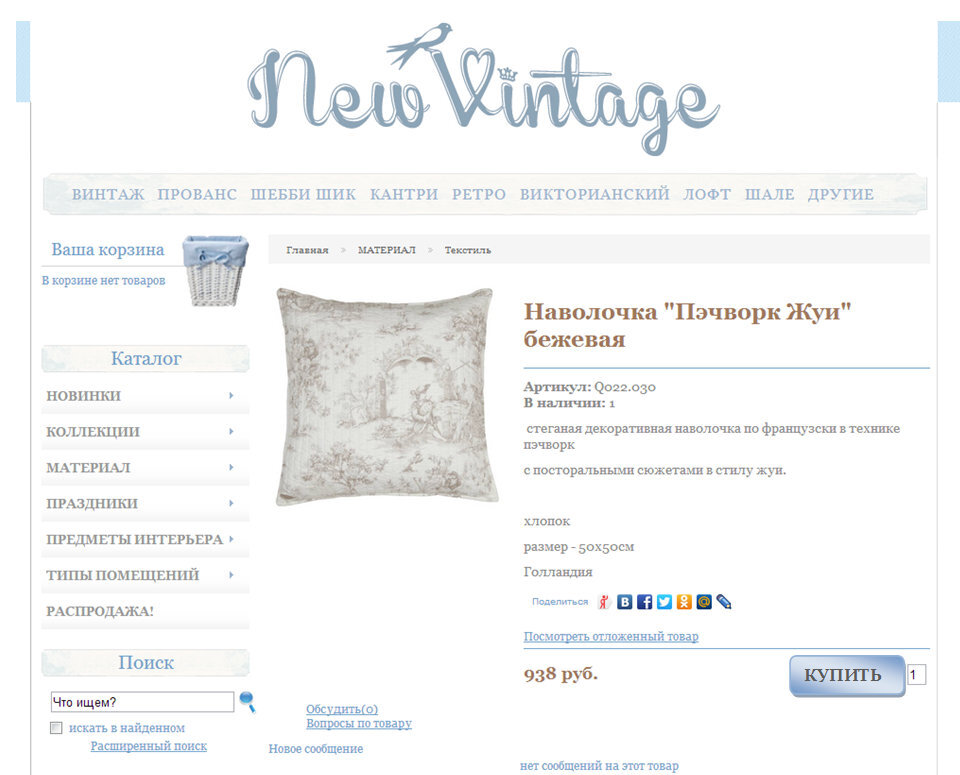The width and height of the screenshot is (960, 775).
Task: Expand the ПРАЗДНИКИ catalog arrow
Action: click(x=231, y=503)
